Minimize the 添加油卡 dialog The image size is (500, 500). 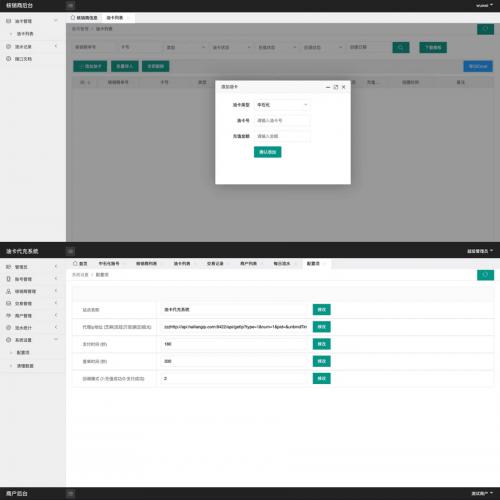coord(328,87)
